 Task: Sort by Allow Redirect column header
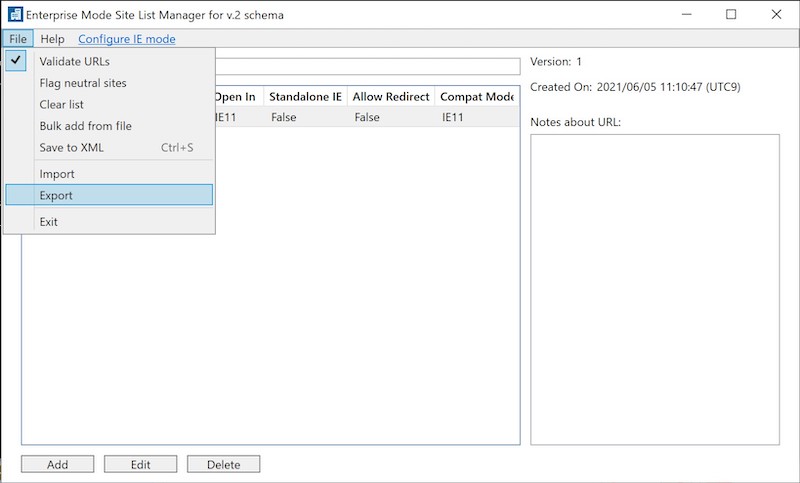pos(391,96)
